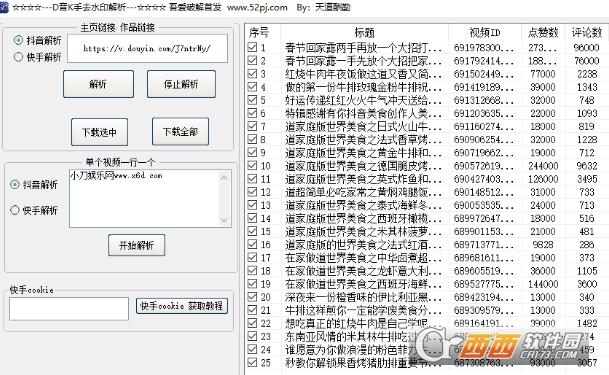Click the douyin URL input field
This screenshot has height=375, width=609.
click(x=148, y=49)
